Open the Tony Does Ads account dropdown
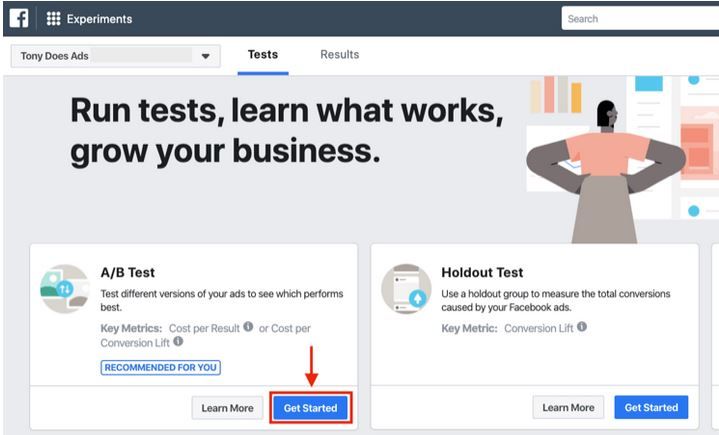This screenshot has height=435, width=719. 116,56
